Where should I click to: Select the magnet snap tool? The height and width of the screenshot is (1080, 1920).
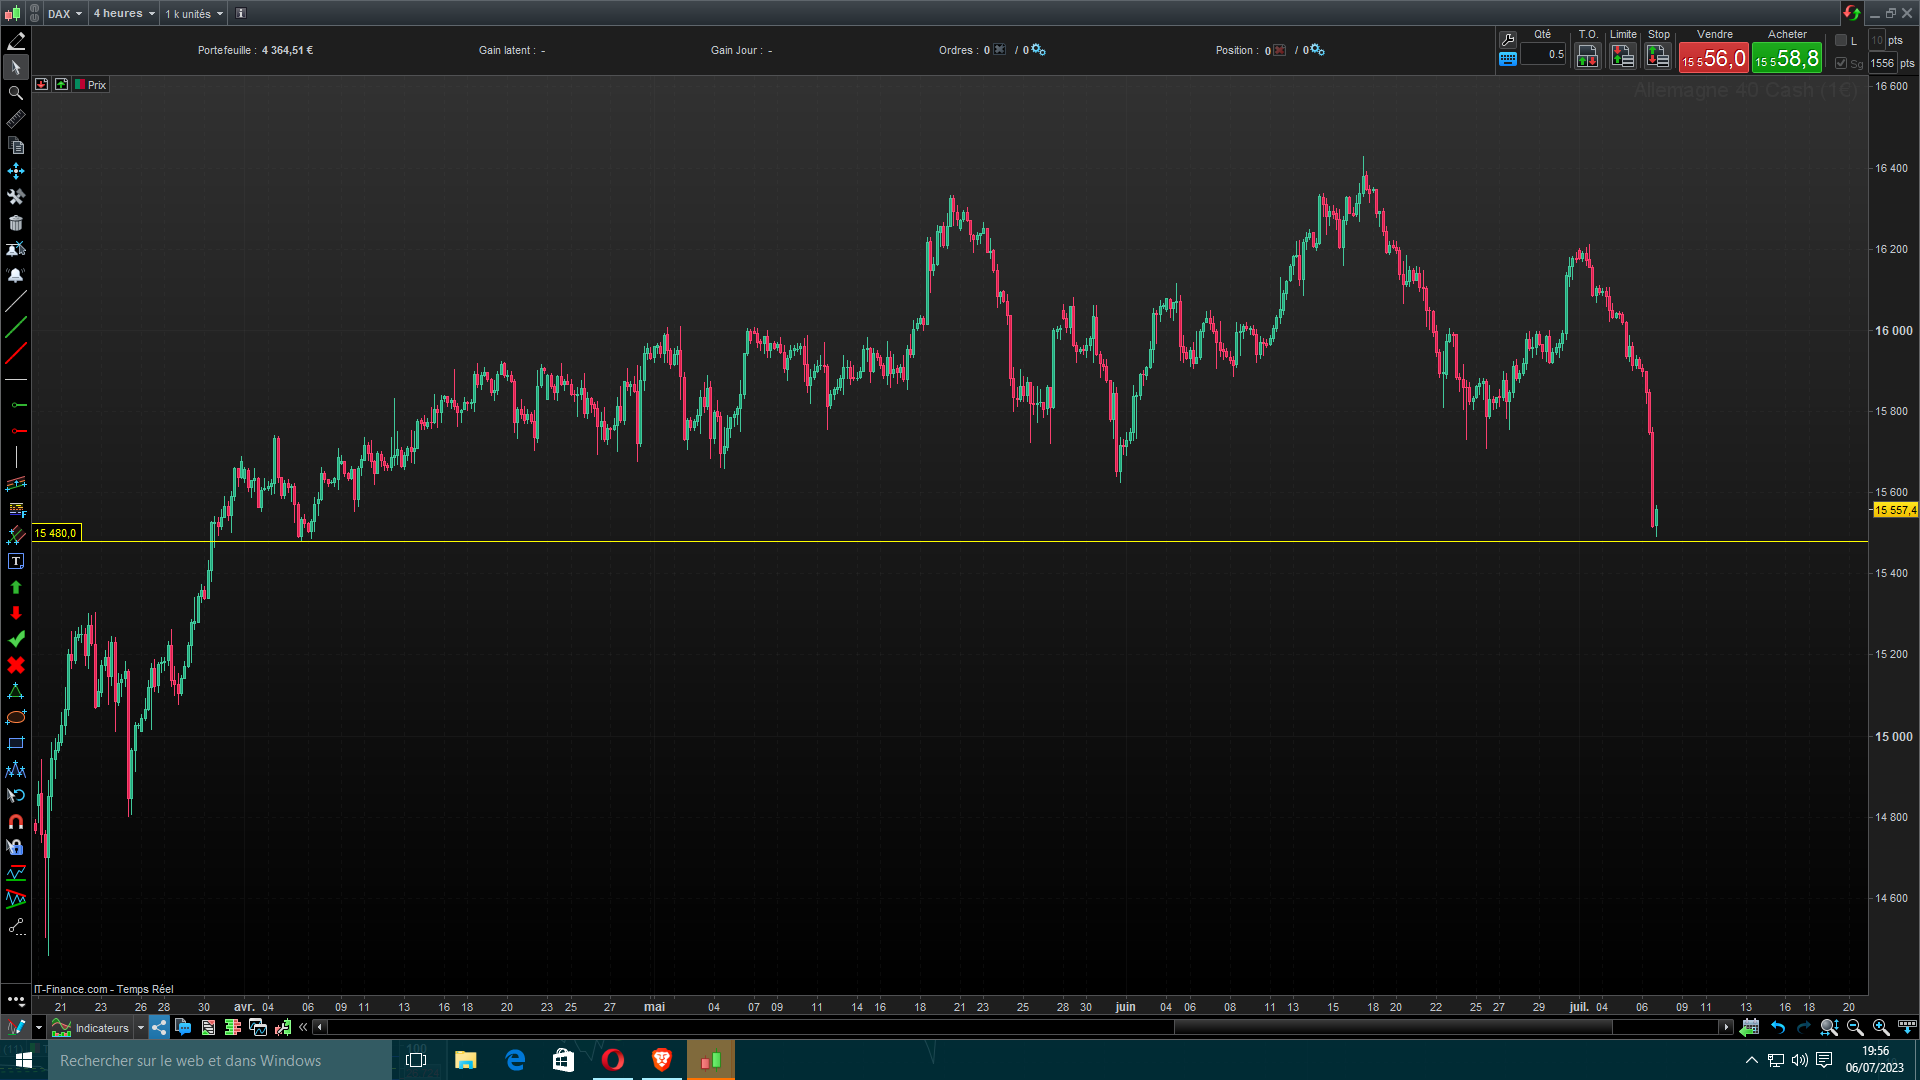click(16, 821)
